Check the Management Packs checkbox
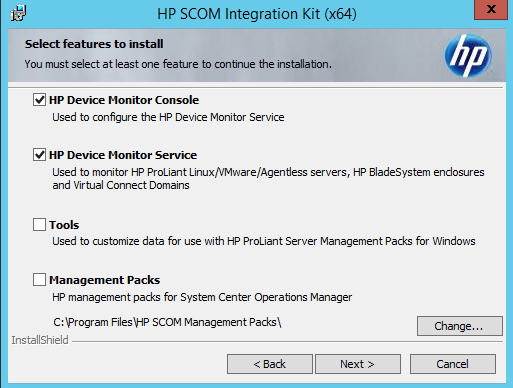Screen dimensions: 513x388 click(x=39, y=280)
